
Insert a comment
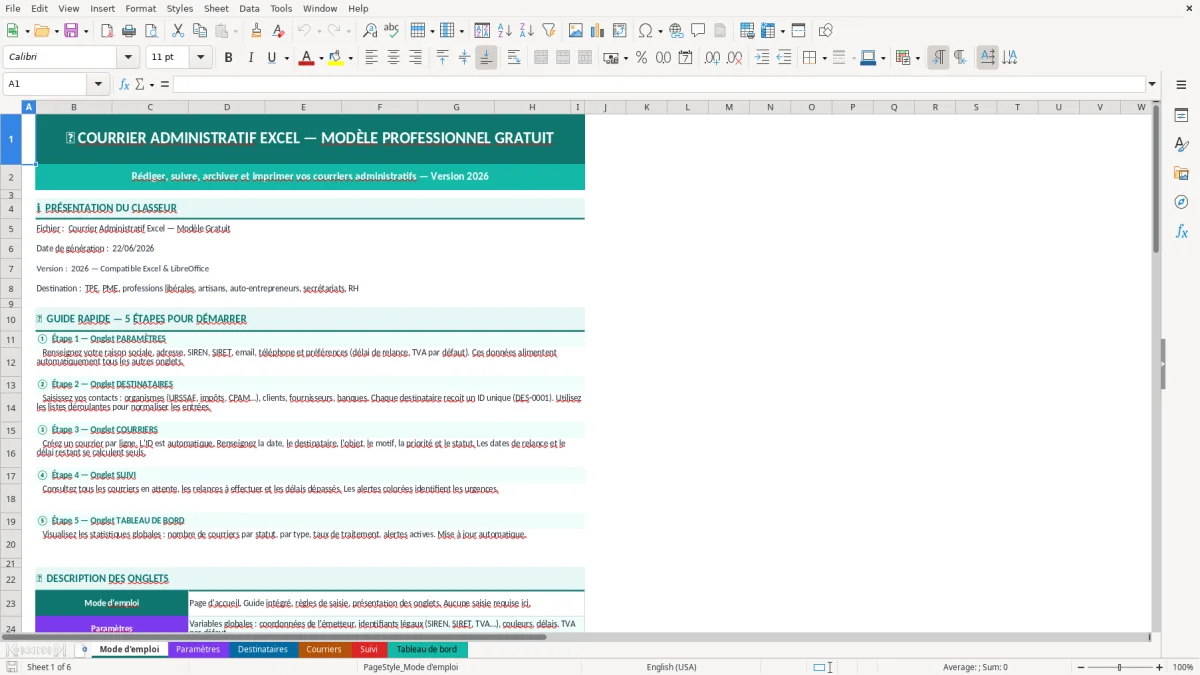tap(698, 31)
